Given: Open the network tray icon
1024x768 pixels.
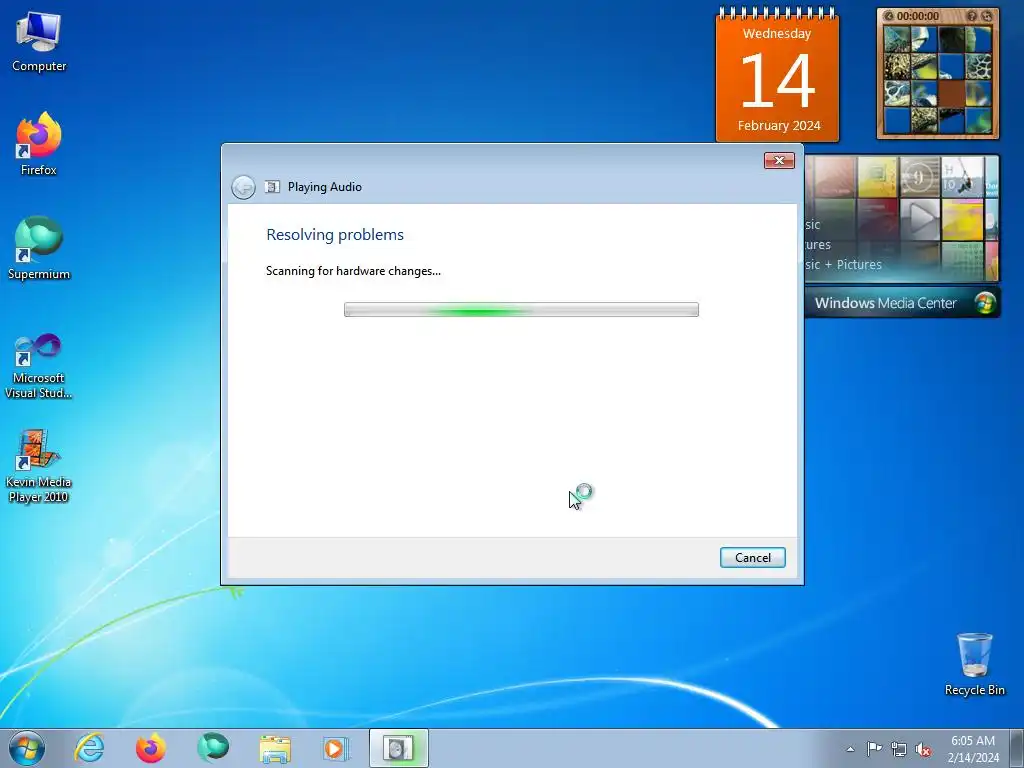Looking at the screenshot, I should [x=899, y=749].
